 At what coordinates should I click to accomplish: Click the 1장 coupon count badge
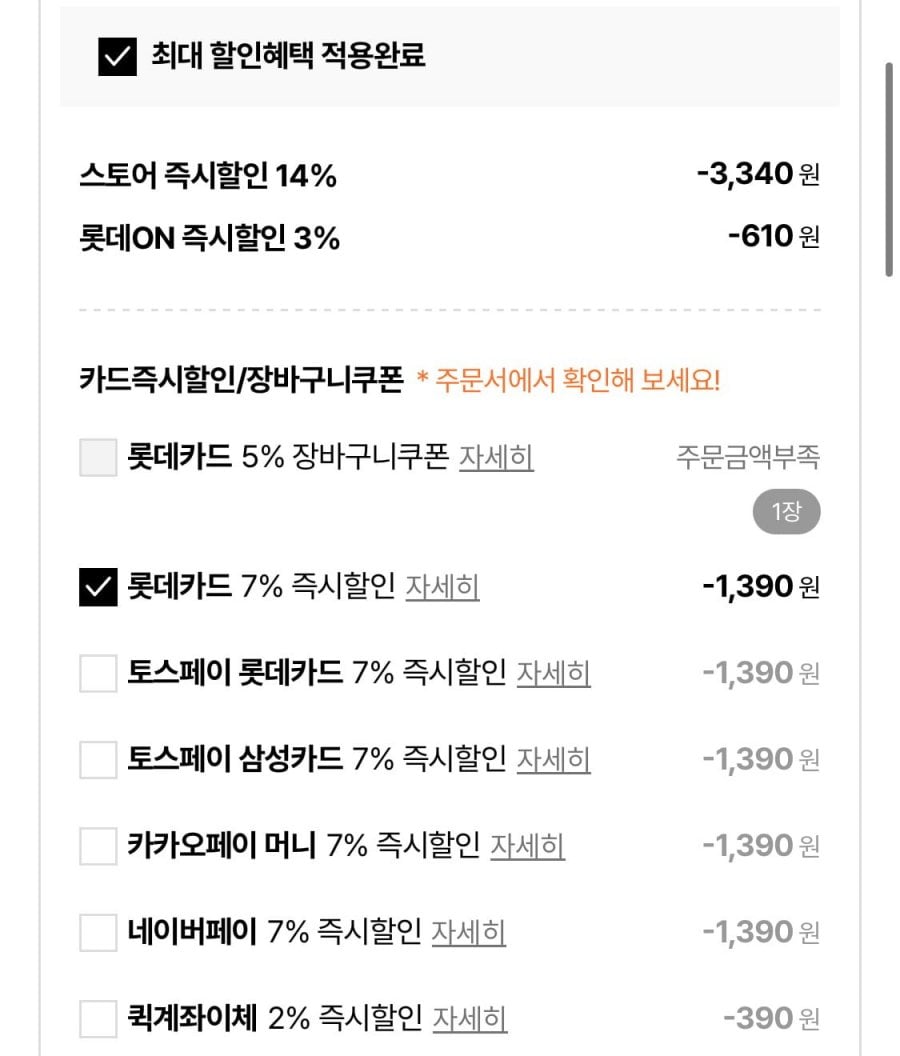pyautogui.click(x=786, y=514)
